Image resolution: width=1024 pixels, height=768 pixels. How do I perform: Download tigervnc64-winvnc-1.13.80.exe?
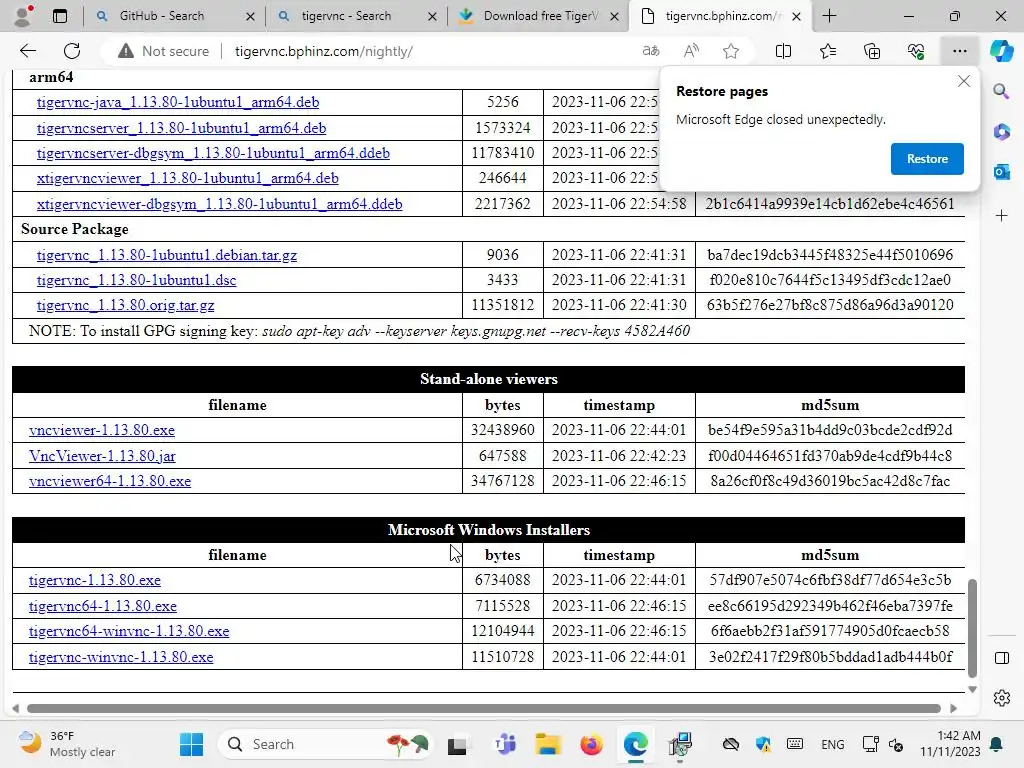pos(129,631)
